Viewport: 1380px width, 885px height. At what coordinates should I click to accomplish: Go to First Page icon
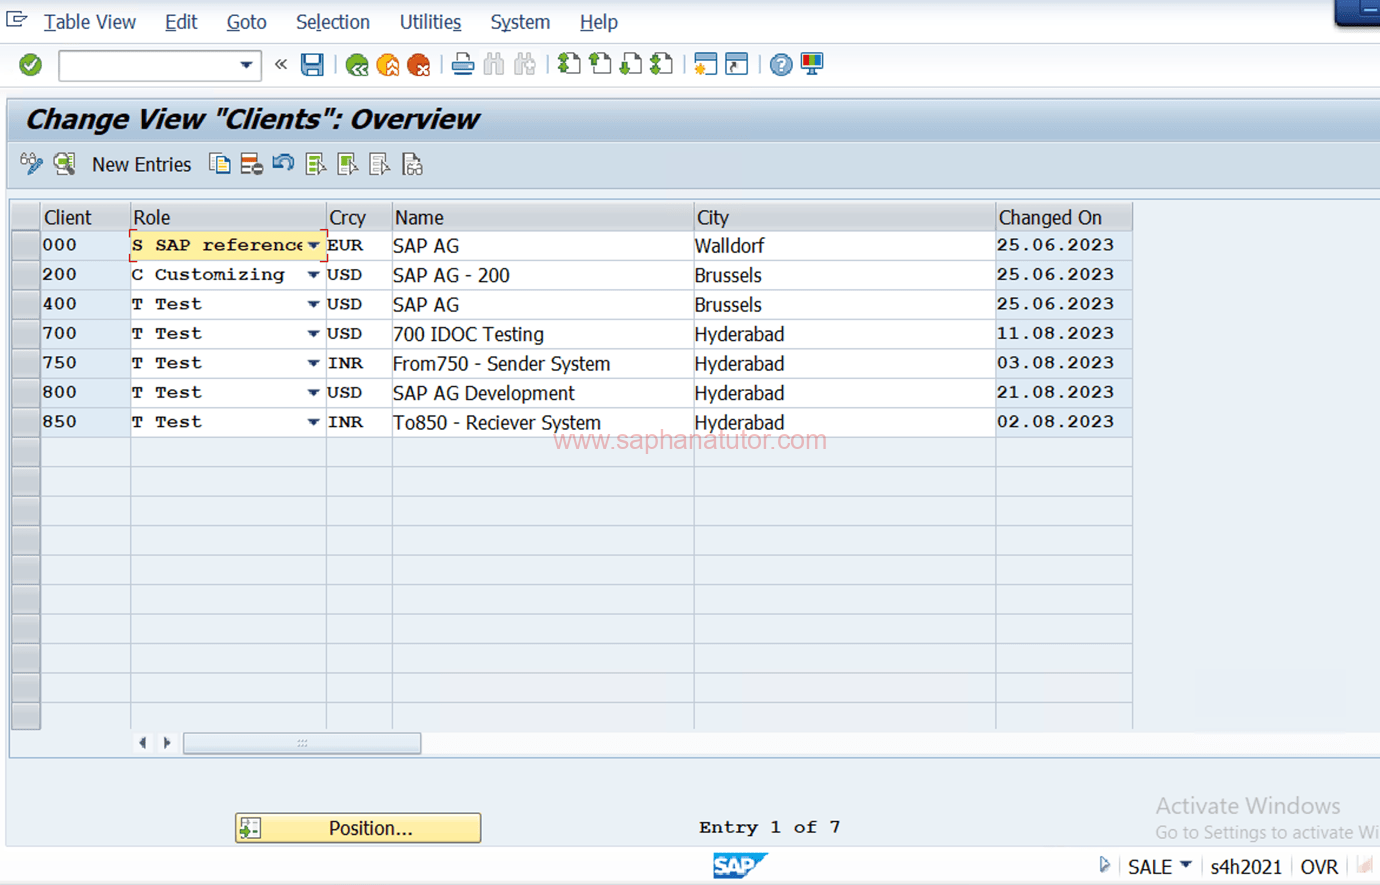point(569,65)
